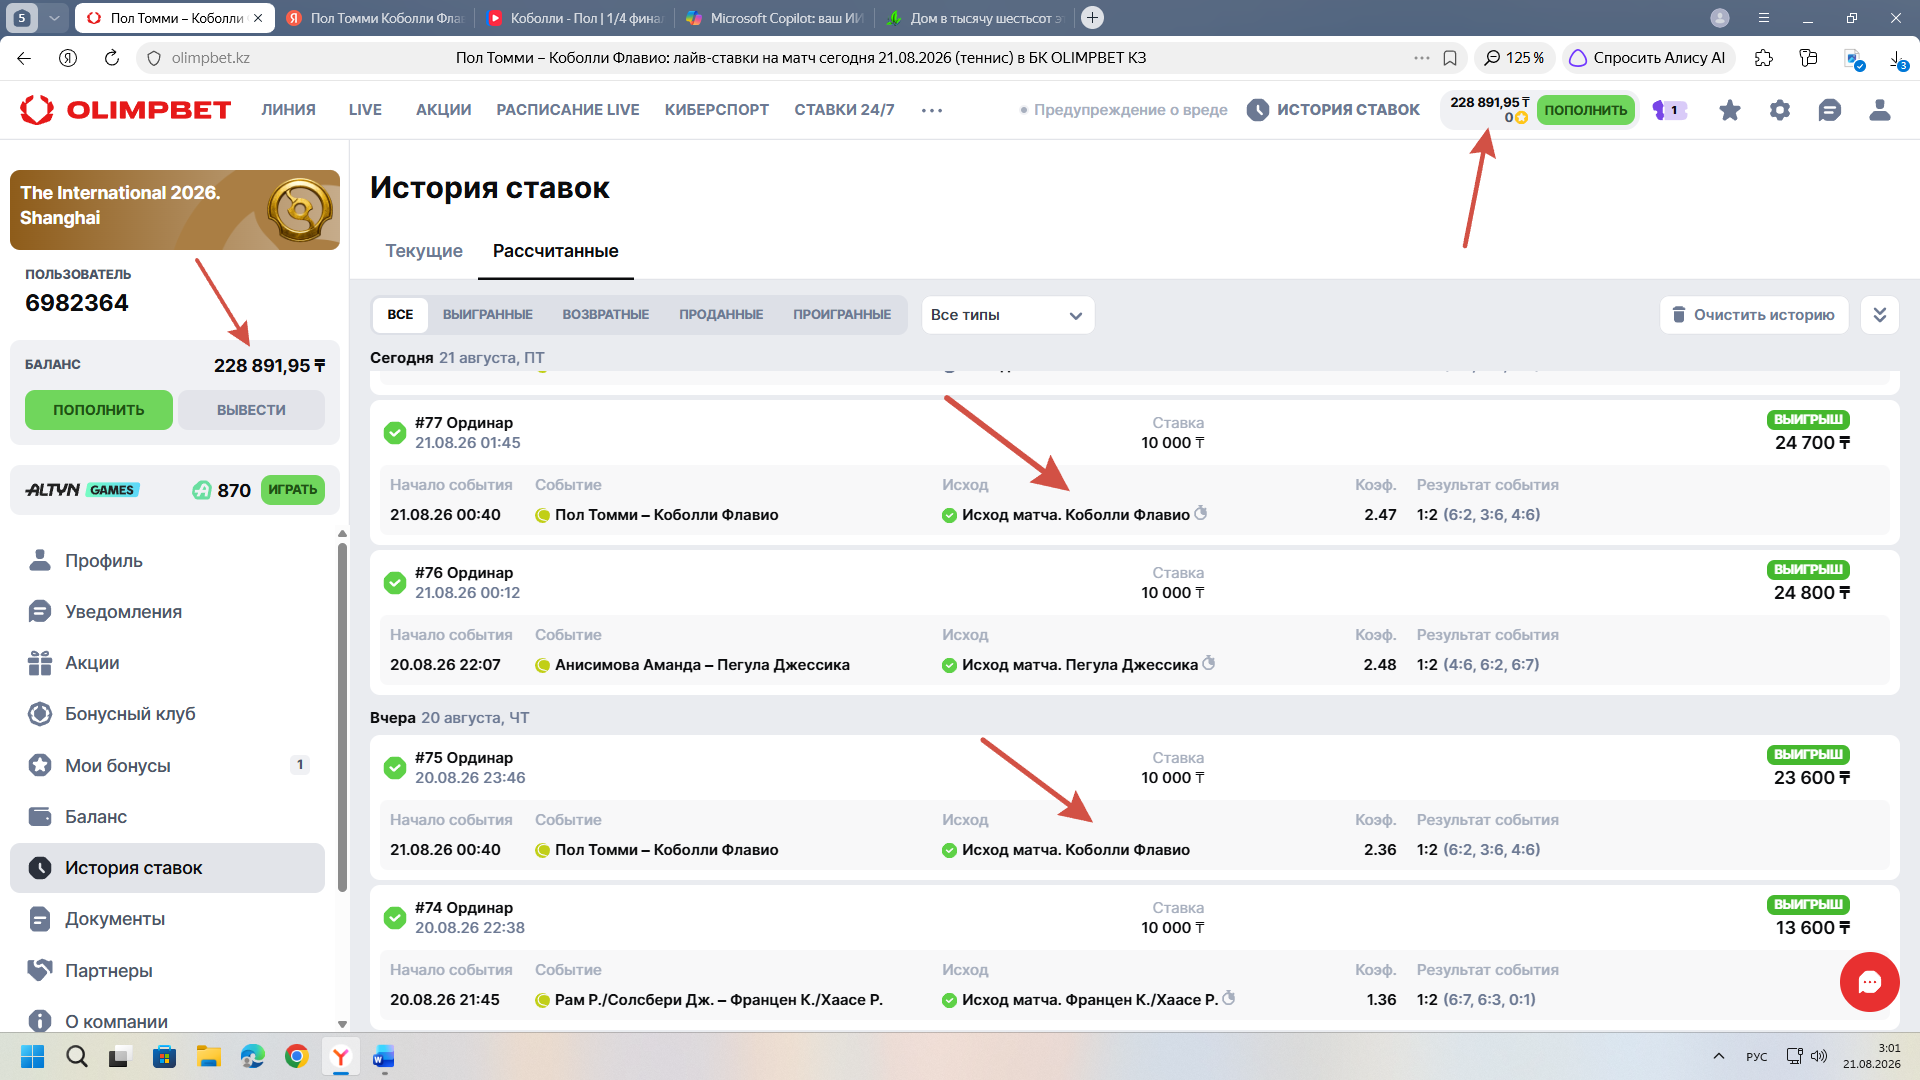The width and height of the screenshot is (1920, 1080).
Task: Click the OLIMPBET logo
Action: click(x=126, y=110)
